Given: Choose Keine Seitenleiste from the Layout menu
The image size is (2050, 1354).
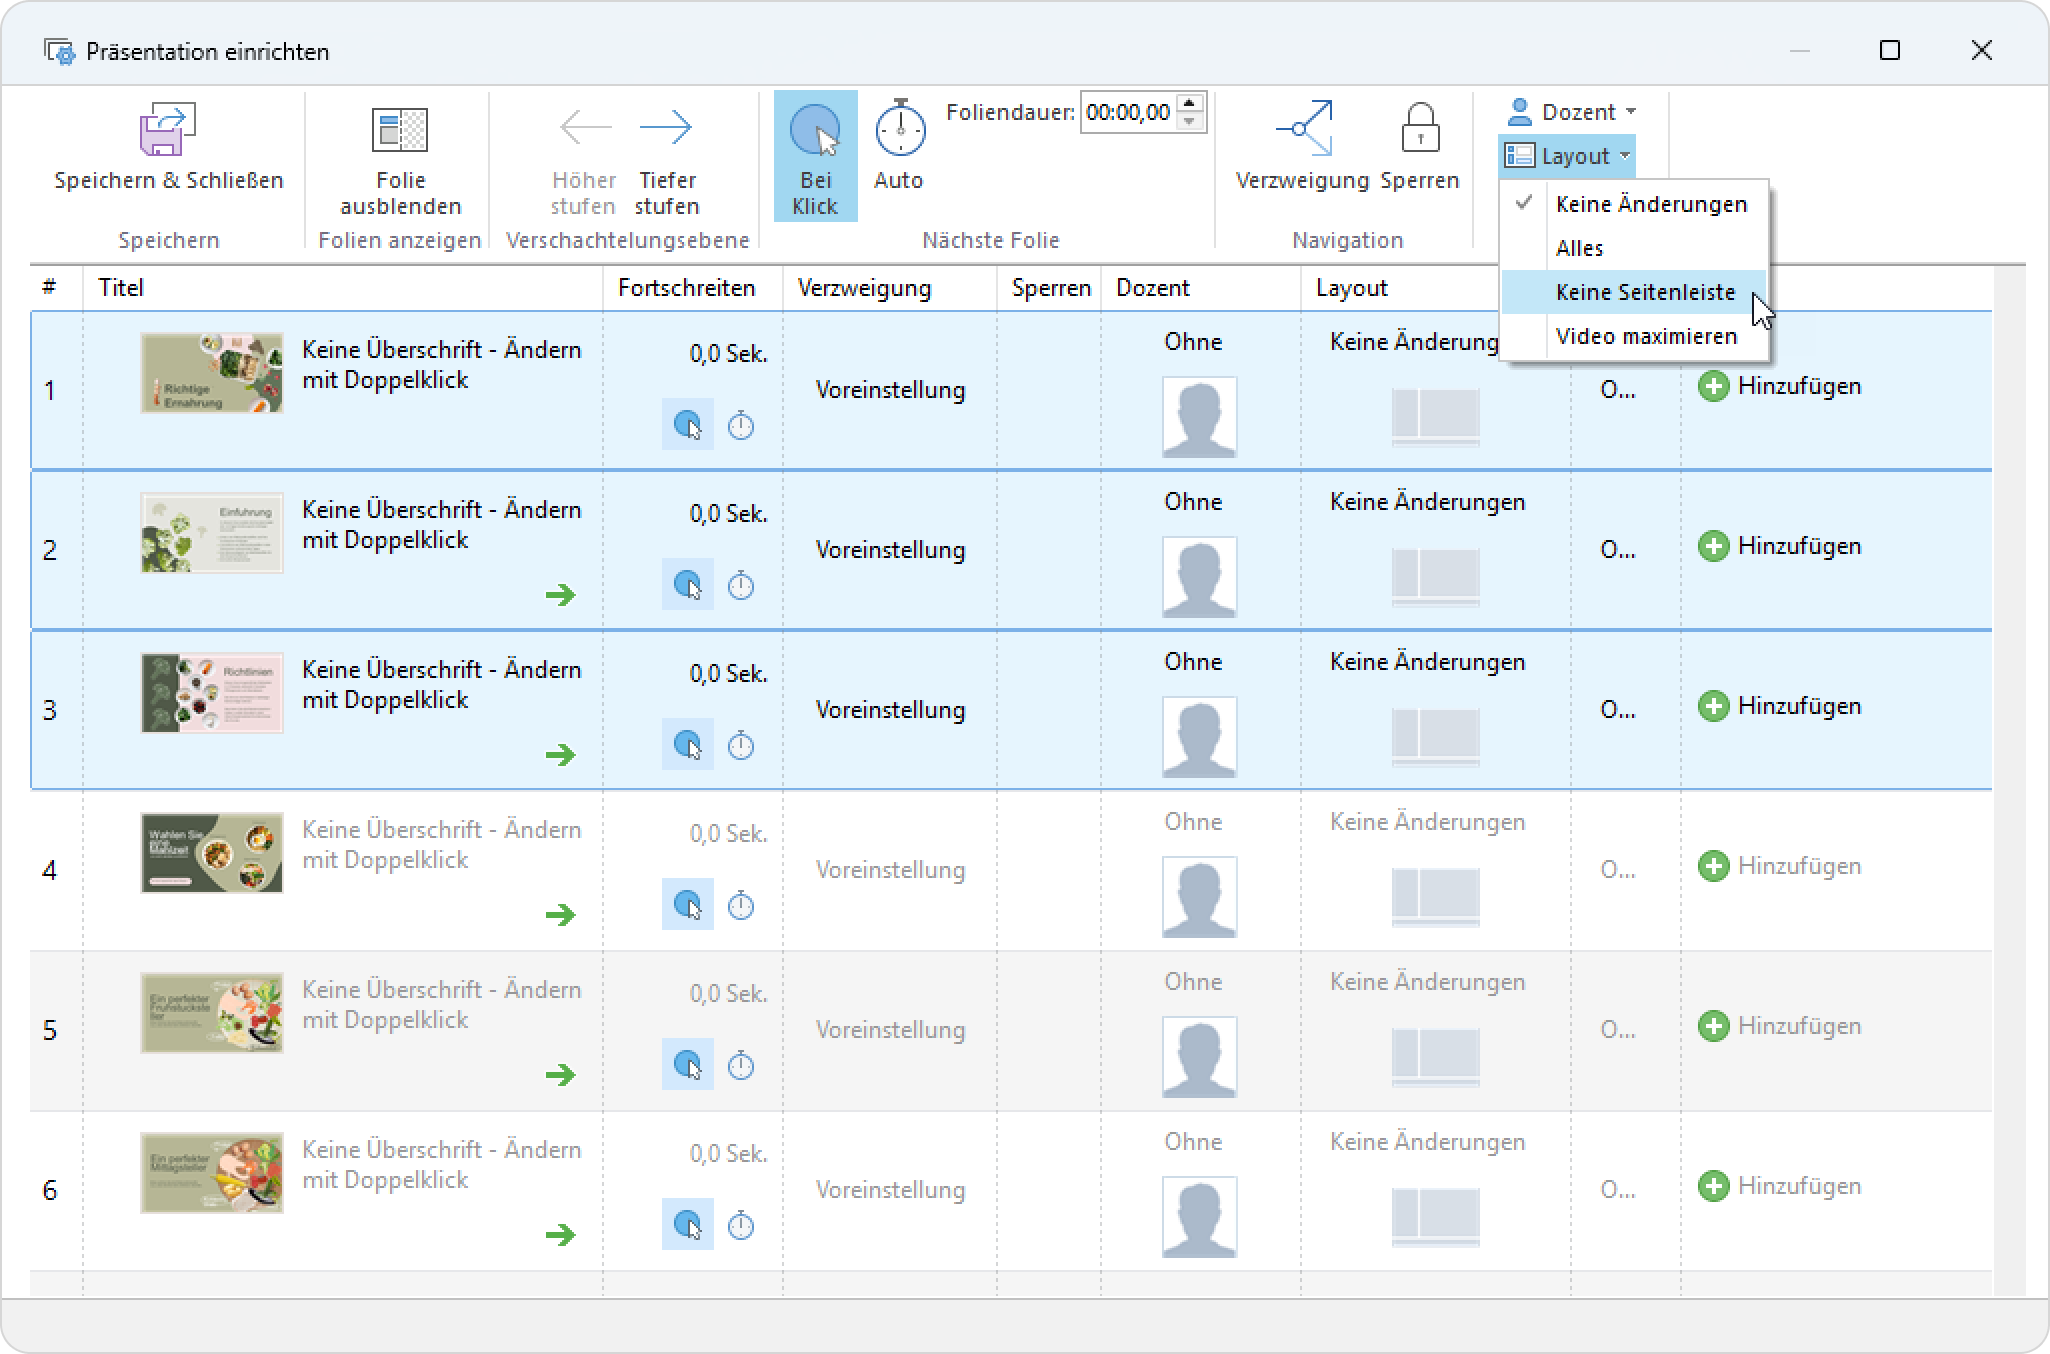Looking at the screenshot, I should (1634, 292).
